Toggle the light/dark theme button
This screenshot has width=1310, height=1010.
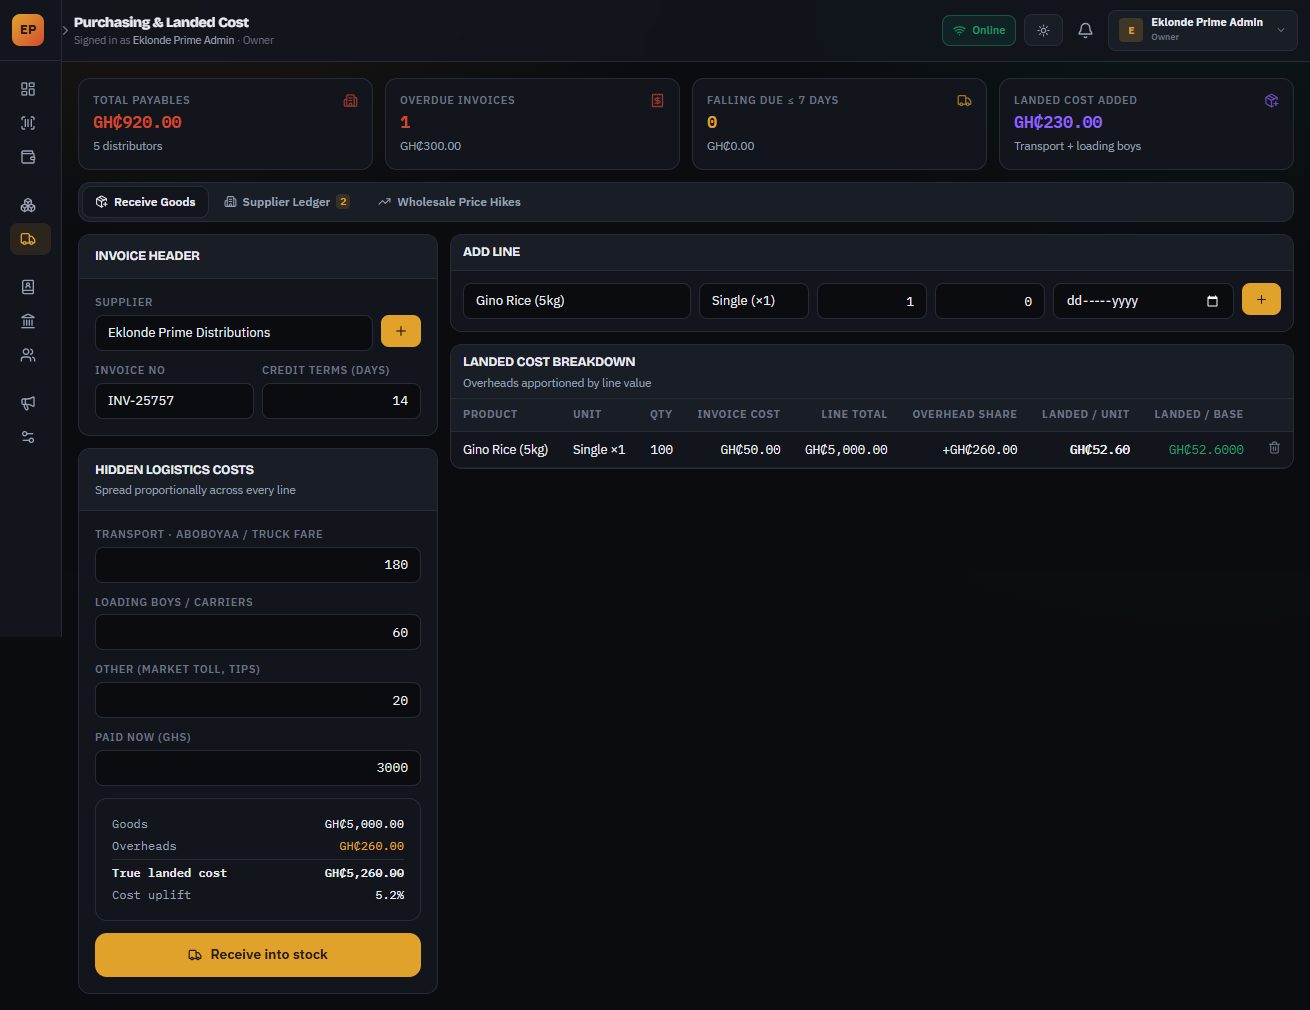(x=1043, y=30)
